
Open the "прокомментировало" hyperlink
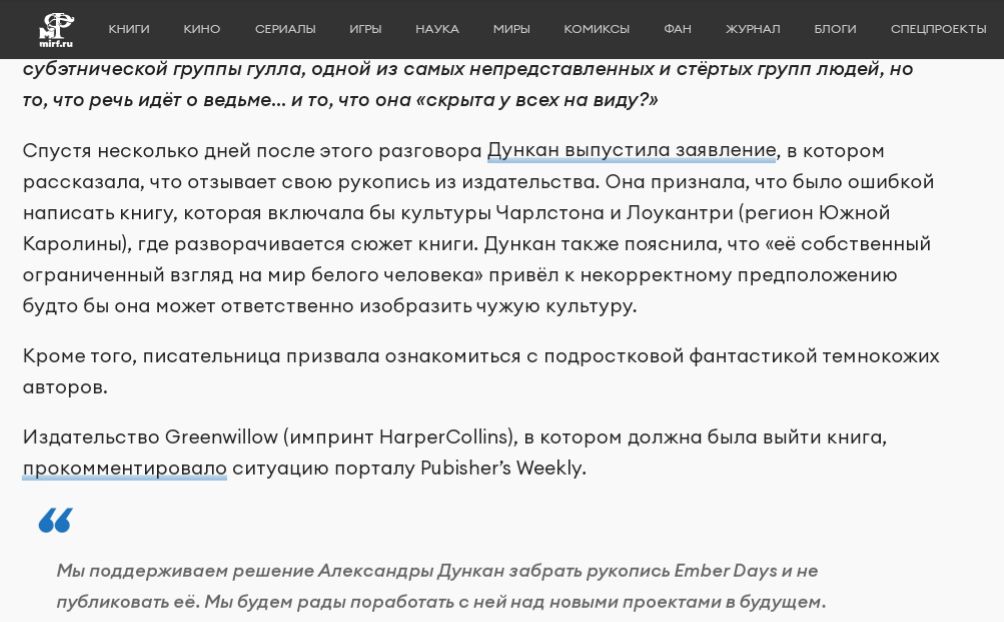click(125, 468)
